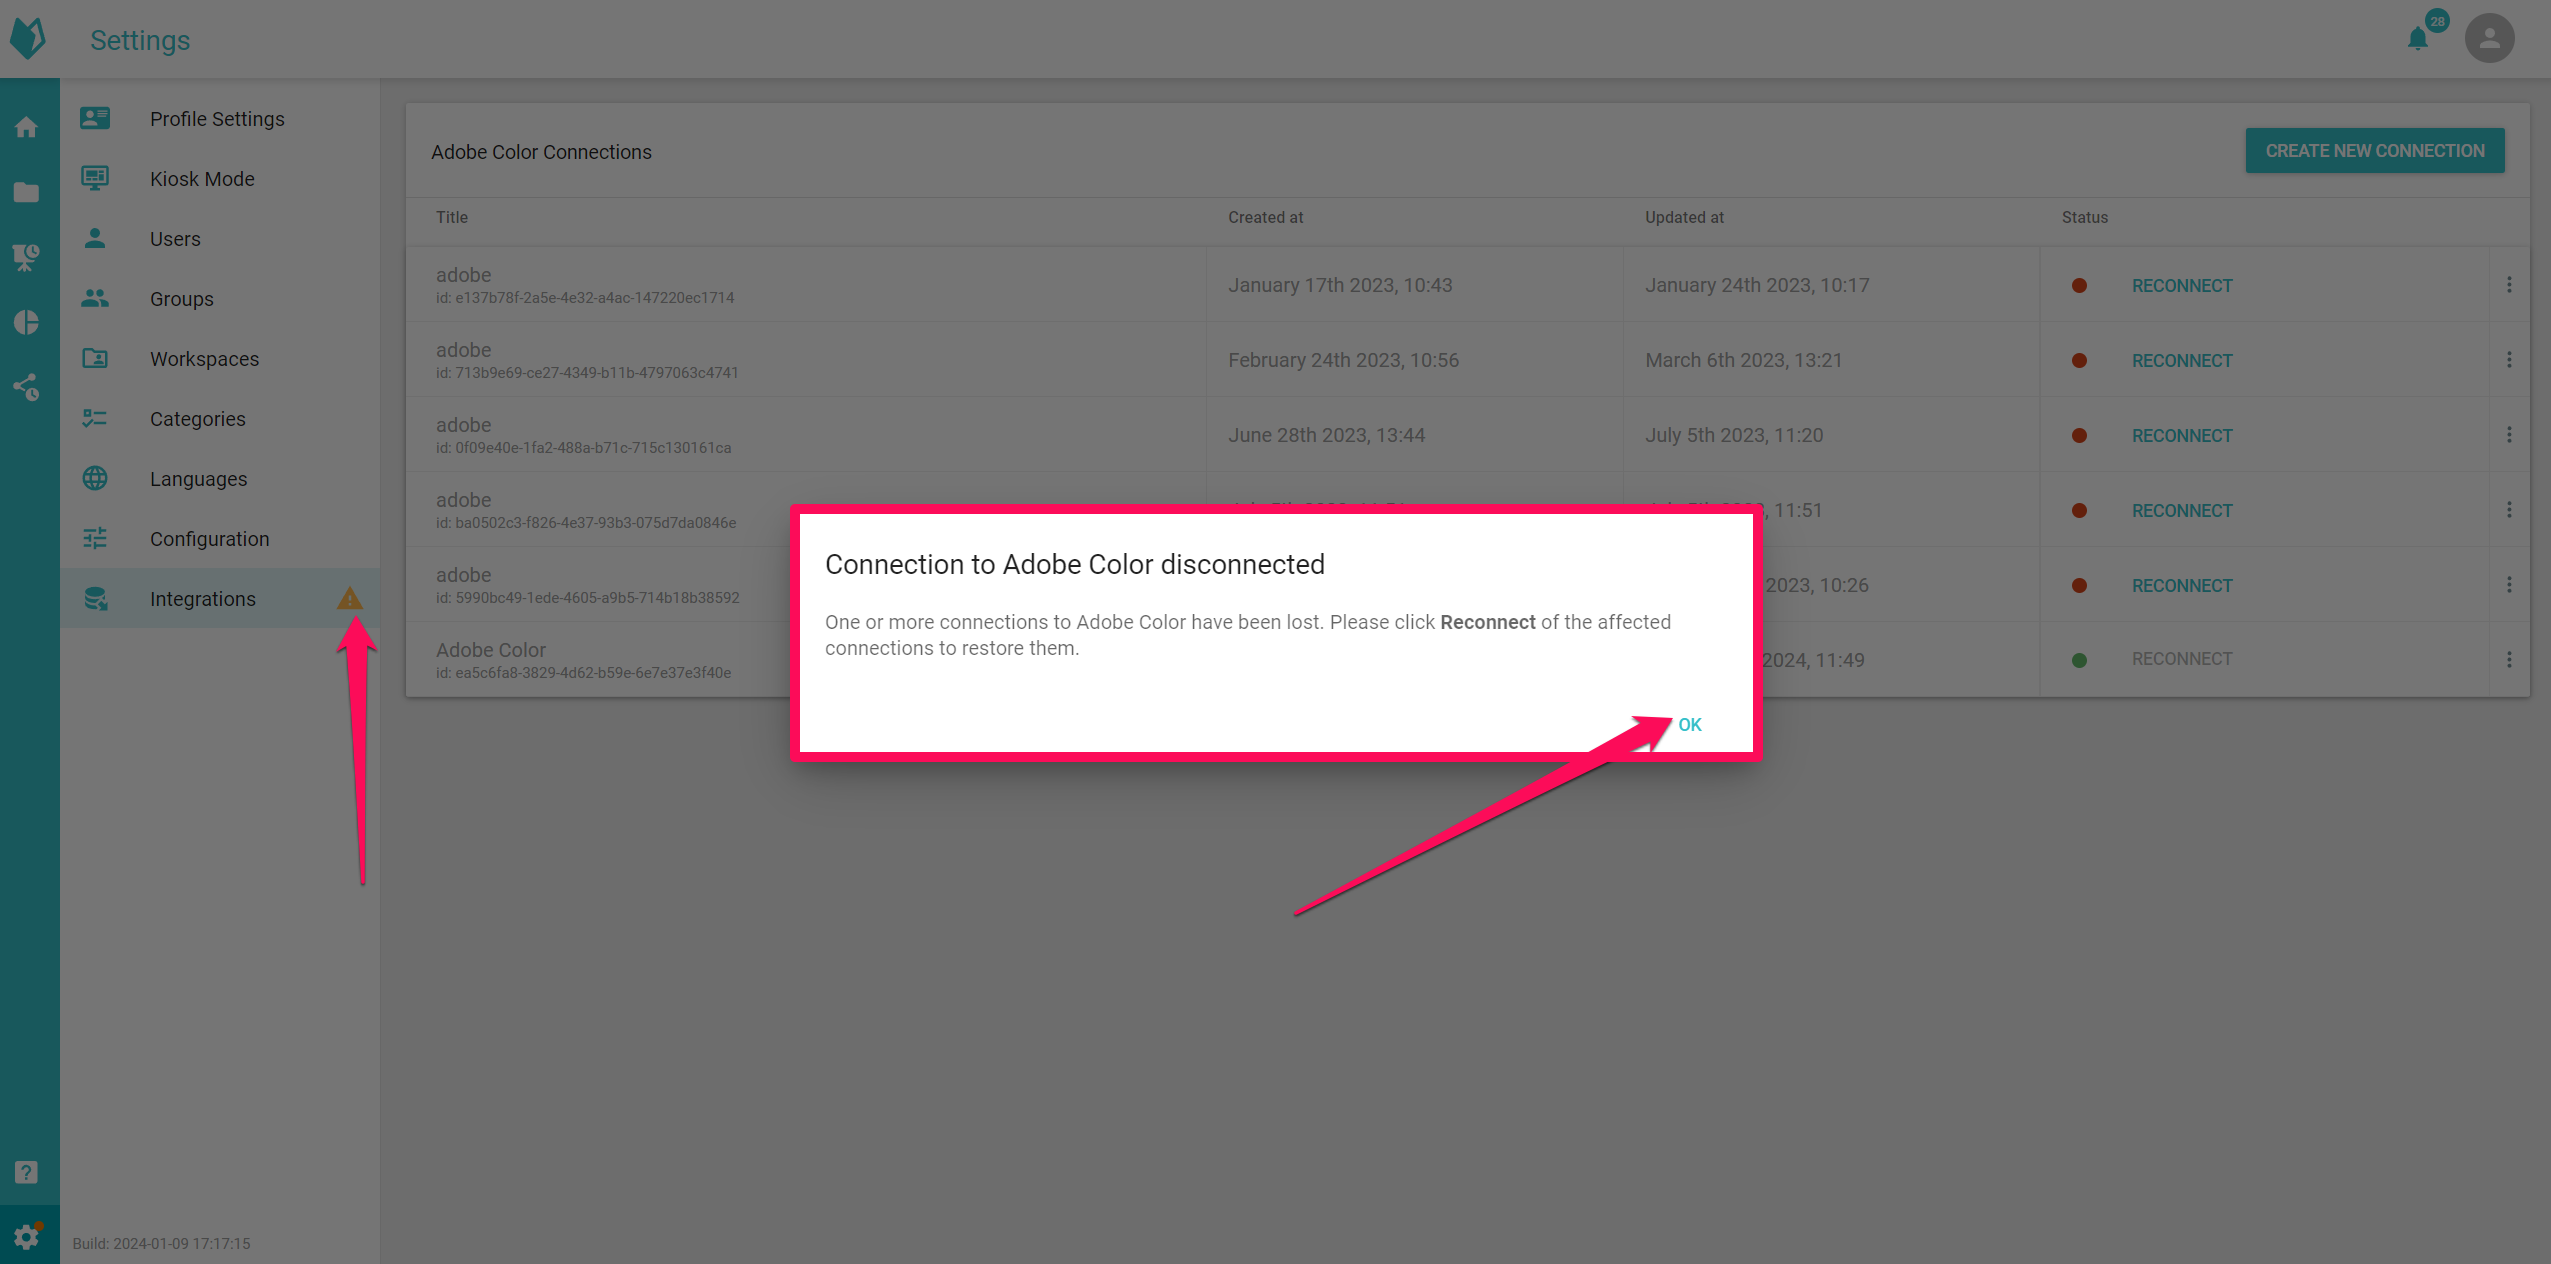Reconnect the June 28th 2023 connection
The width and height of the screenshot is (2551, 1264).
[2182, 436]
